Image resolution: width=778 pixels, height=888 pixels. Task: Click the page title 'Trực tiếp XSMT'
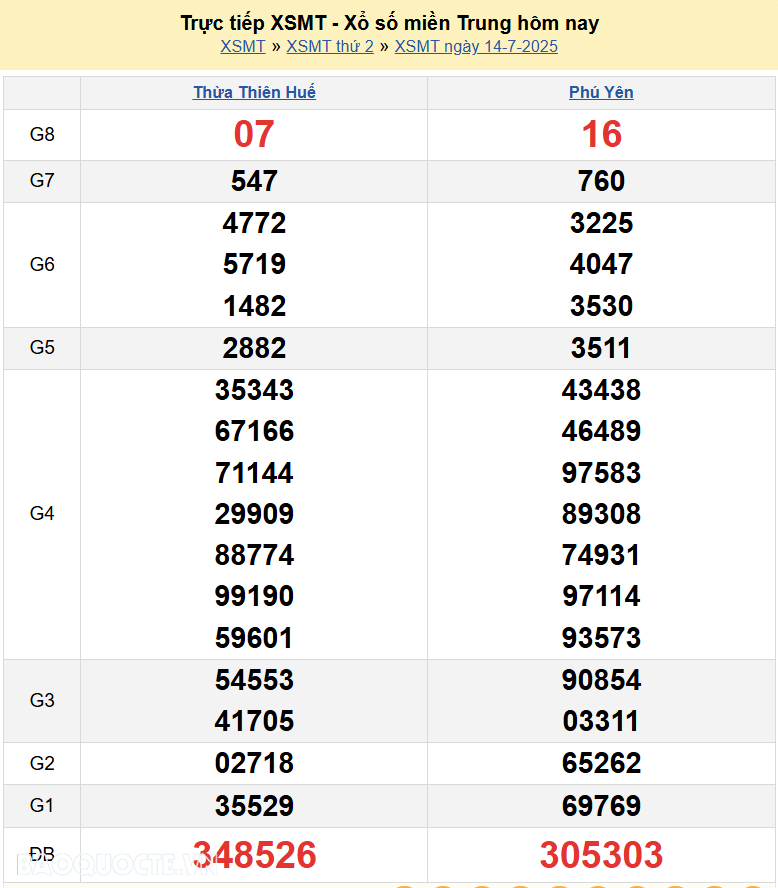[389, 23]
